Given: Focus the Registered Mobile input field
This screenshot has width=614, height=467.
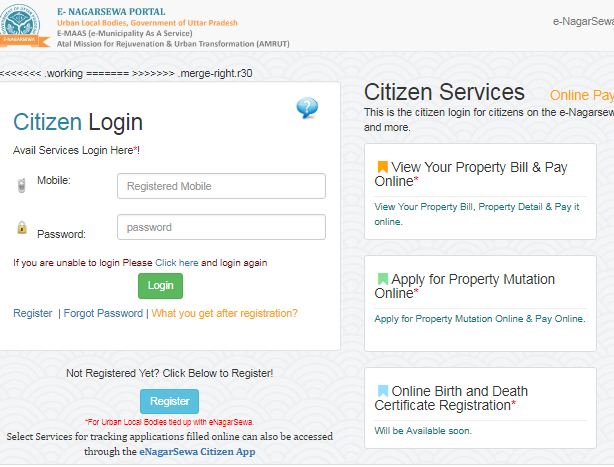Looking at the screenshot, I should point(221,186).
